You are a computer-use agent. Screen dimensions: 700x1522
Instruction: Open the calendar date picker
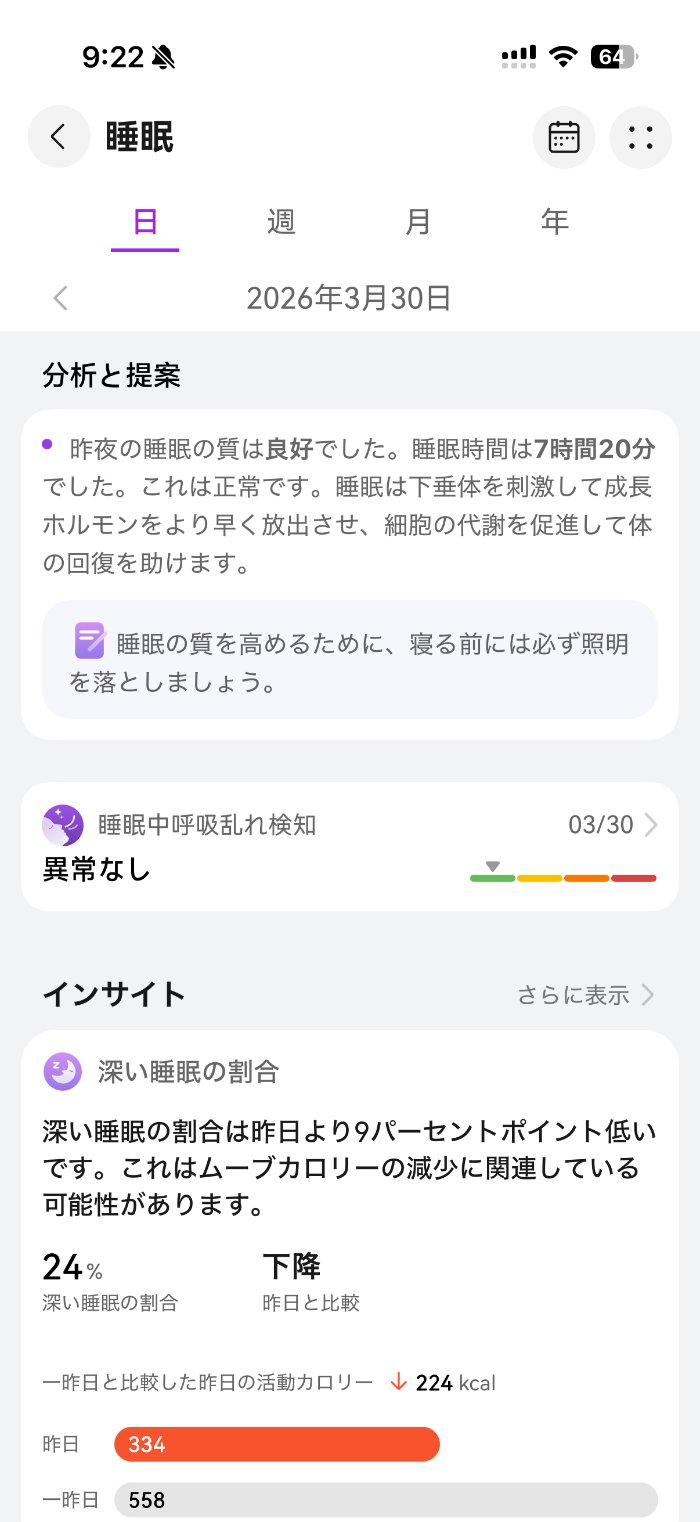point(564,137)
